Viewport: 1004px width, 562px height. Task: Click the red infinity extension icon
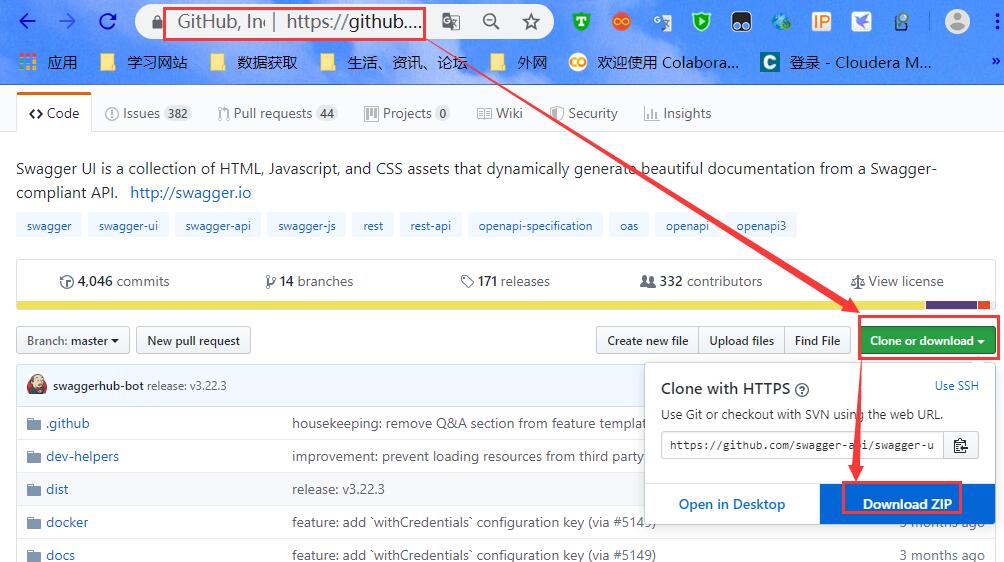coord(621,22)
